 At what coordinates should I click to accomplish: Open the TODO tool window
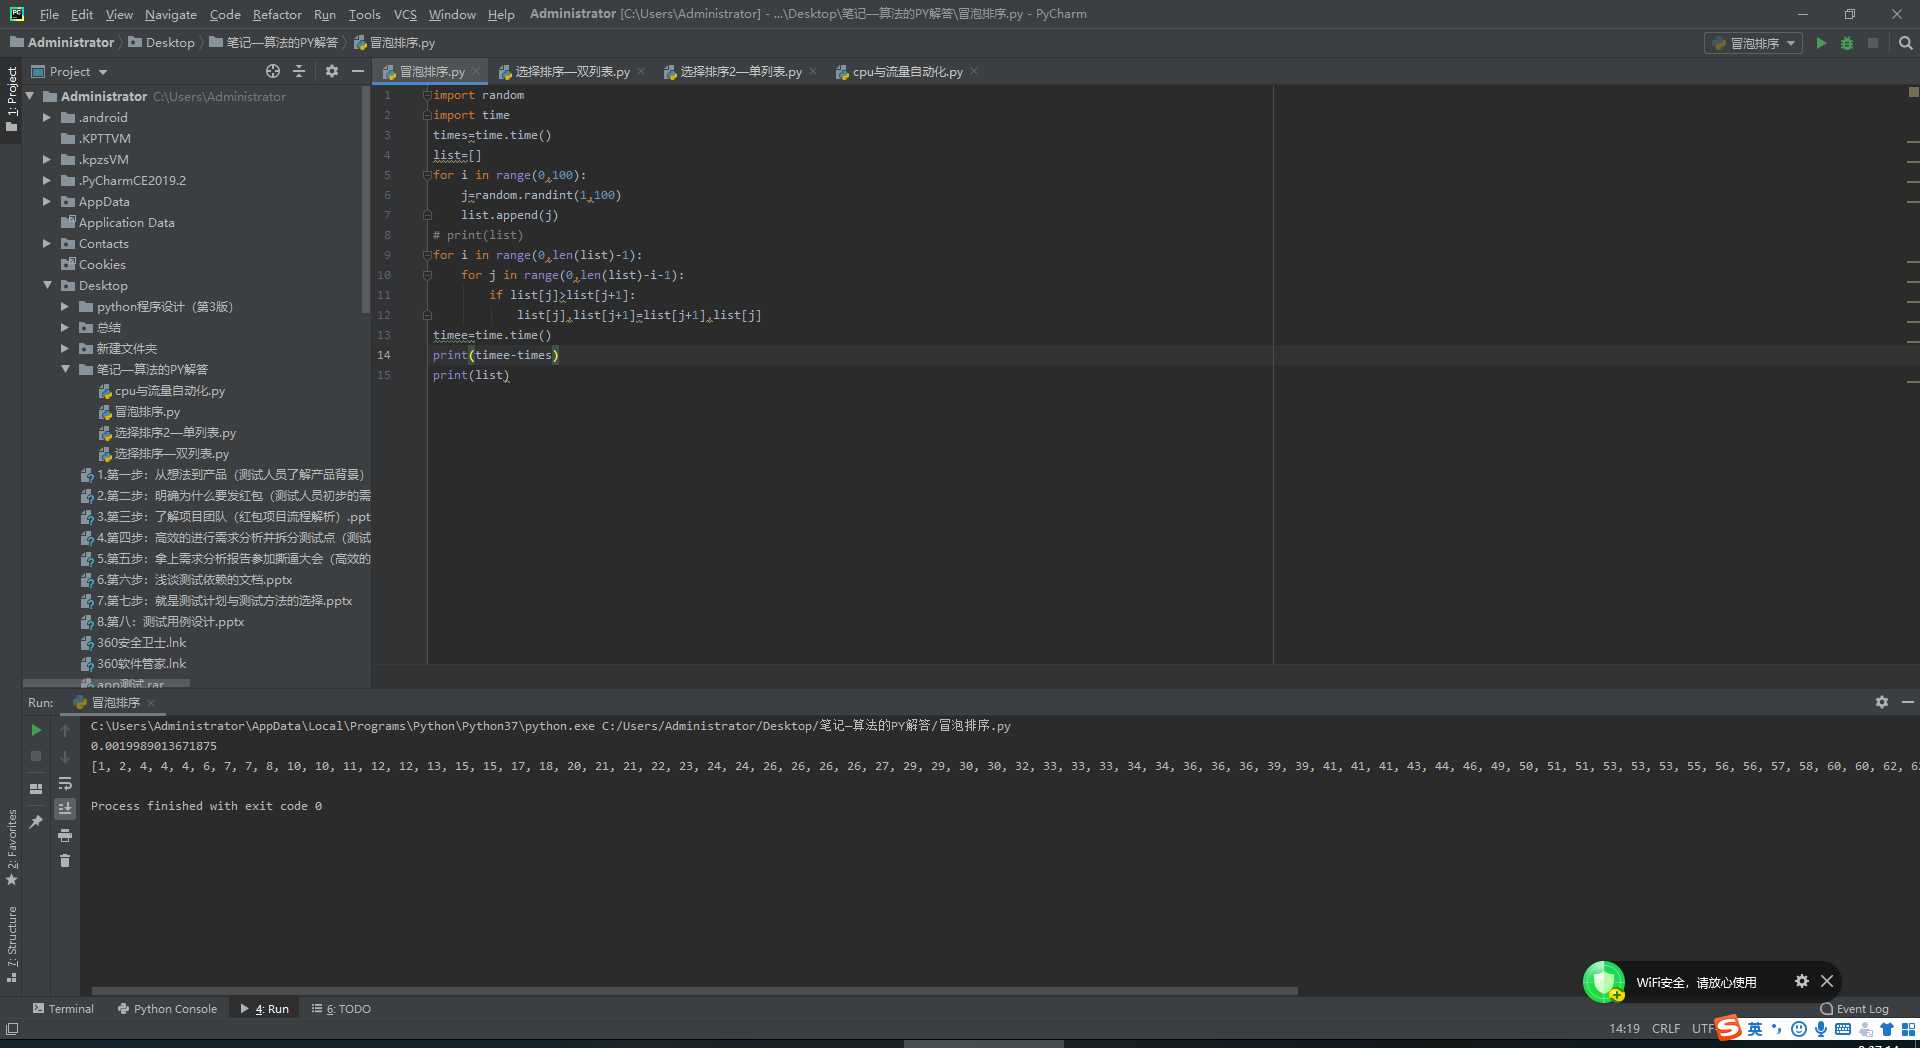point(341,1009)
